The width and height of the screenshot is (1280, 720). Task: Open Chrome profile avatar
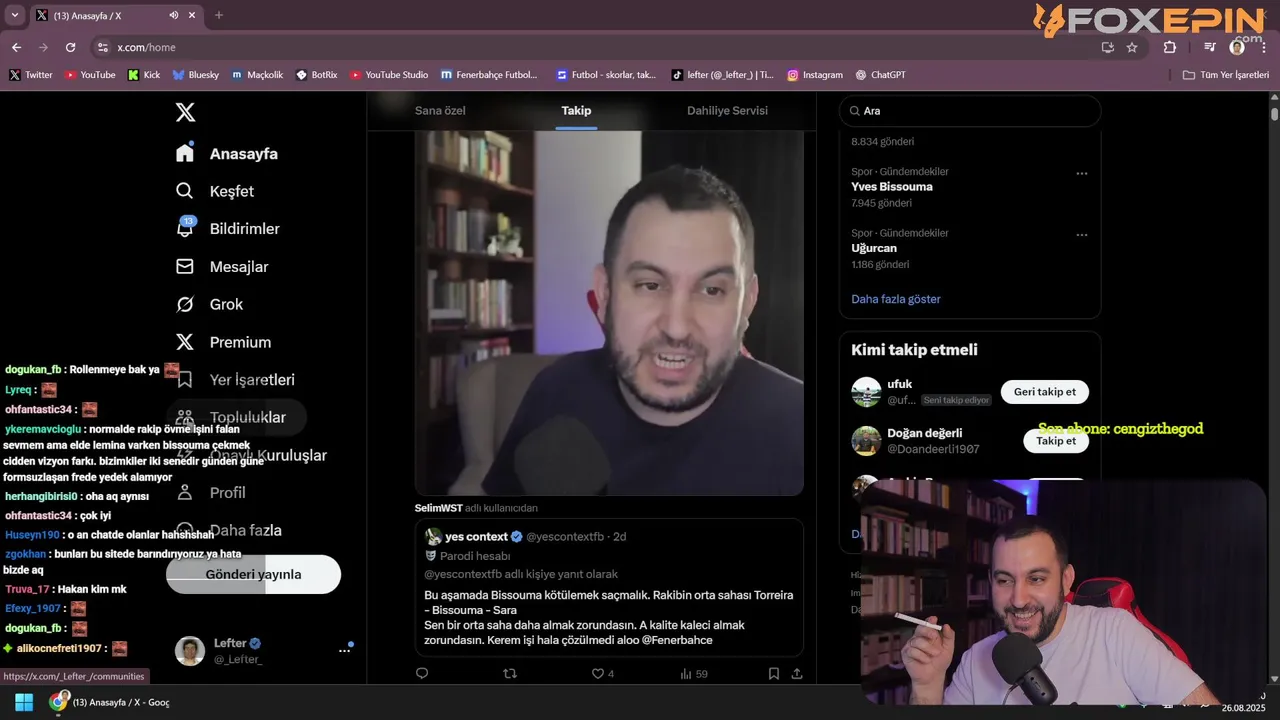1237,47
